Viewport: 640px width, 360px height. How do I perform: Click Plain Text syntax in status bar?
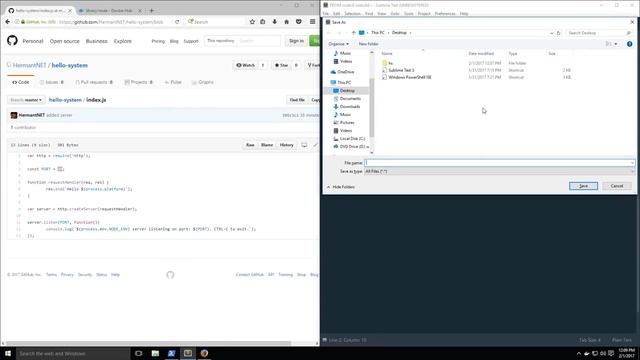pos(621,340)
